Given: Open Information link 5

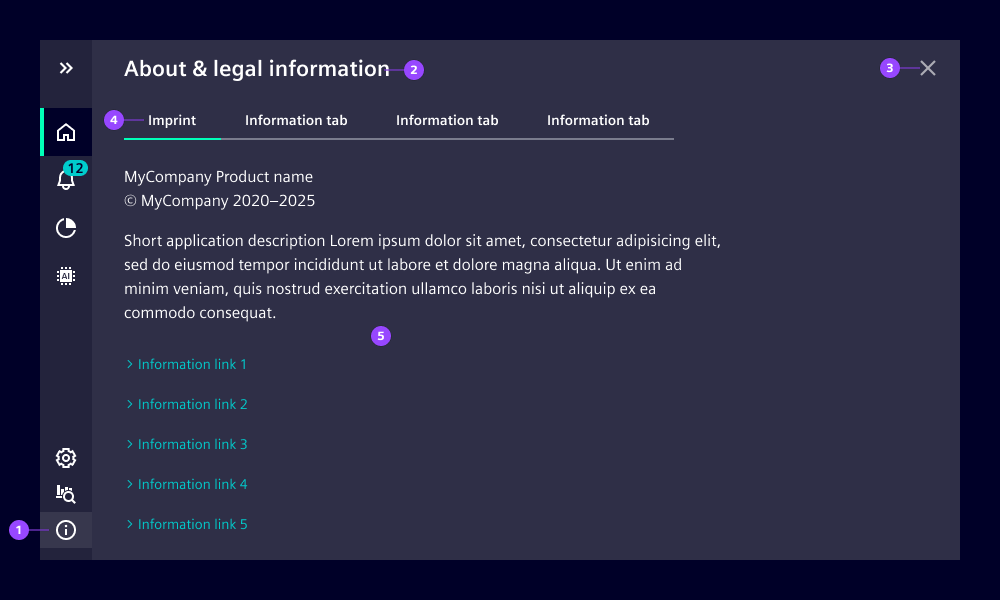Looking at the screenshot, I should point(192,524).
